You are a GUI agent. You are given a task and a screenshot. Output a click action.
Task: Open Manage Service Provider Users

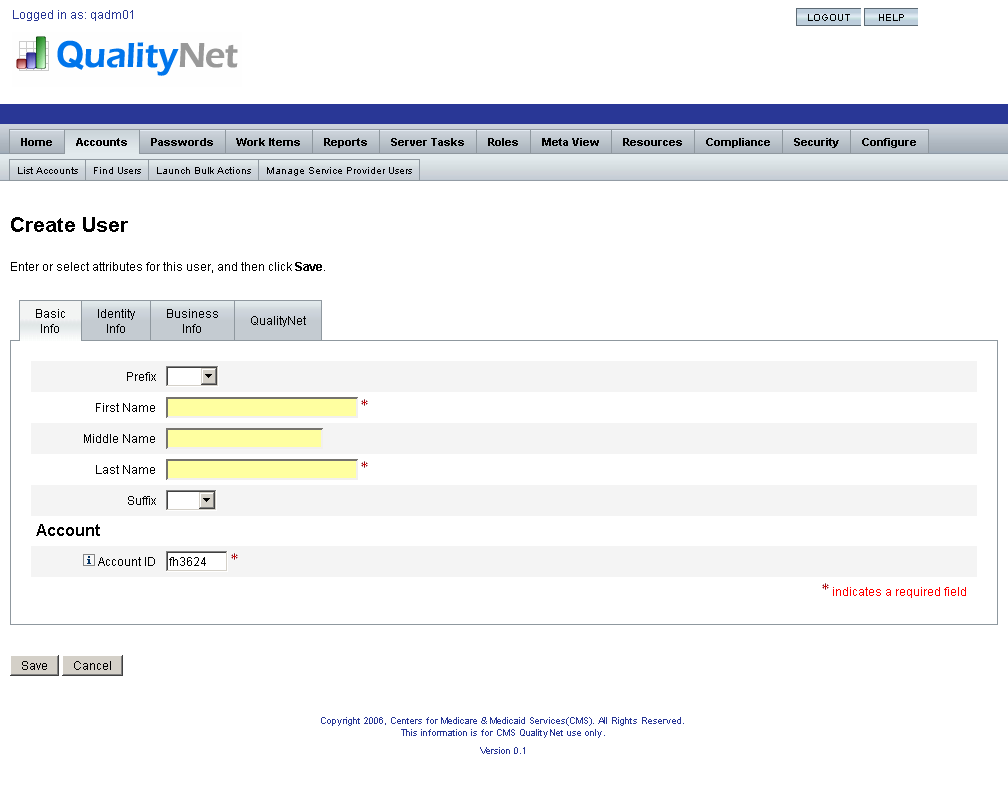click(x=339, y=170)
